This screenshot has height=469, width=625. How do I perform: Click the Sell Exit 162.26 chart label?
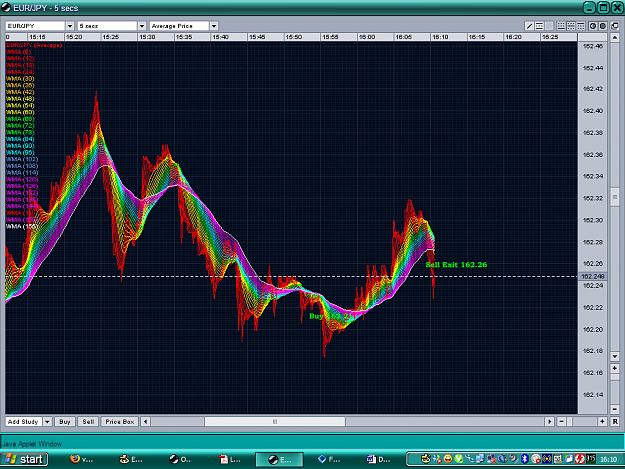pos(456,265)
